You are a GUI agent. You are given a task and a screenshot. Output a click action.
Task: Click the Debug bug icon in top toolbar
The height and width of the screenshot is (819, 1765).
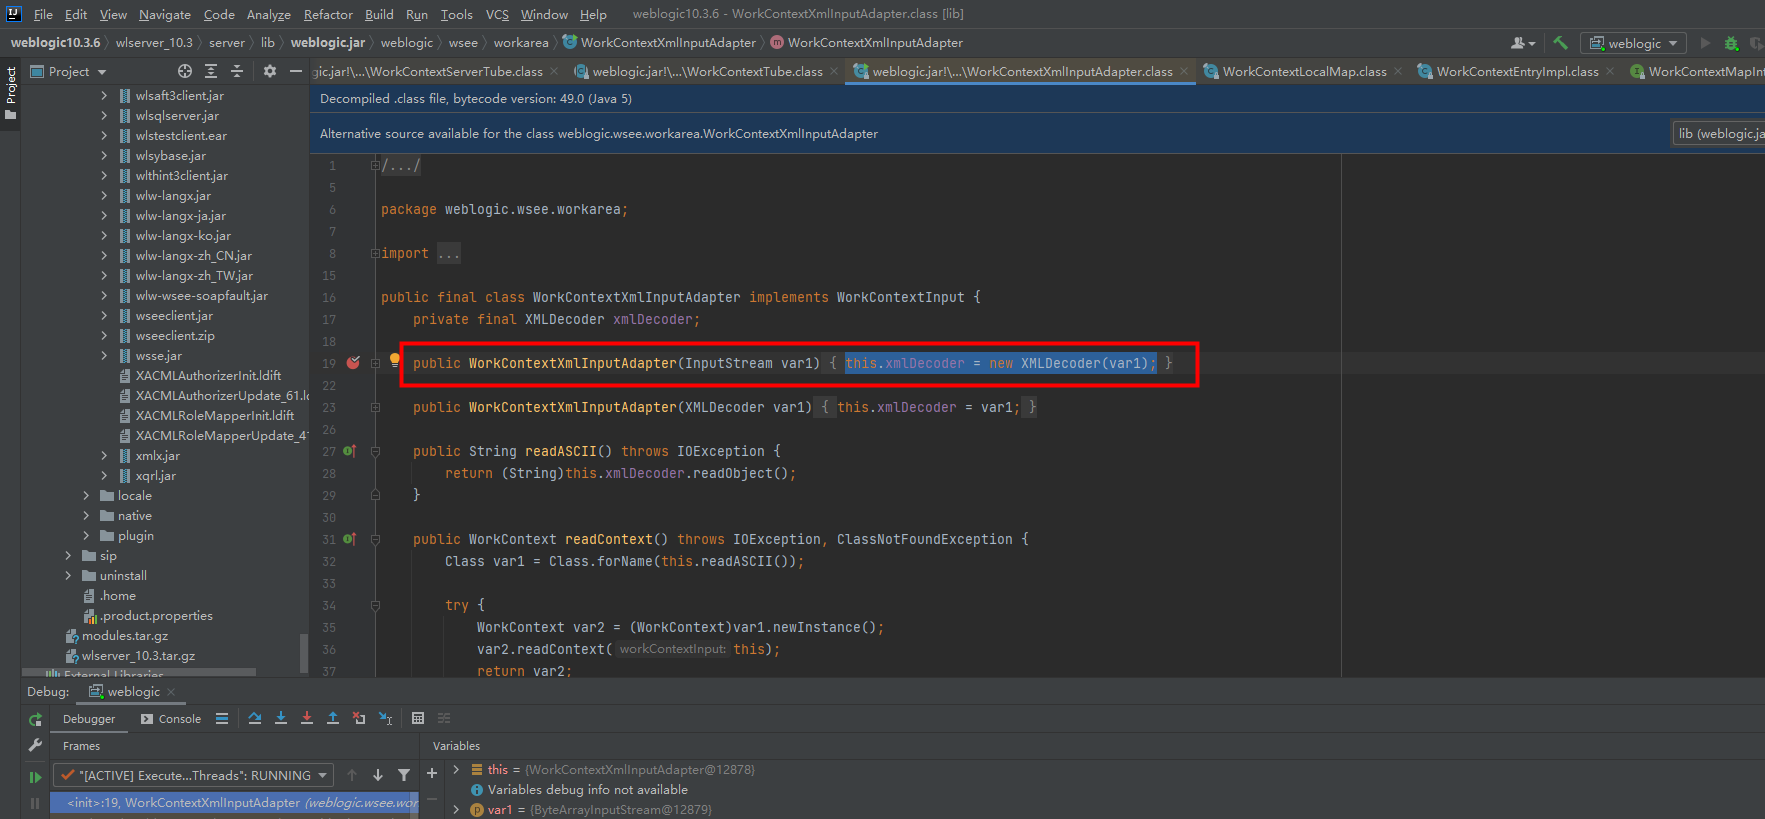(1731, 43)
